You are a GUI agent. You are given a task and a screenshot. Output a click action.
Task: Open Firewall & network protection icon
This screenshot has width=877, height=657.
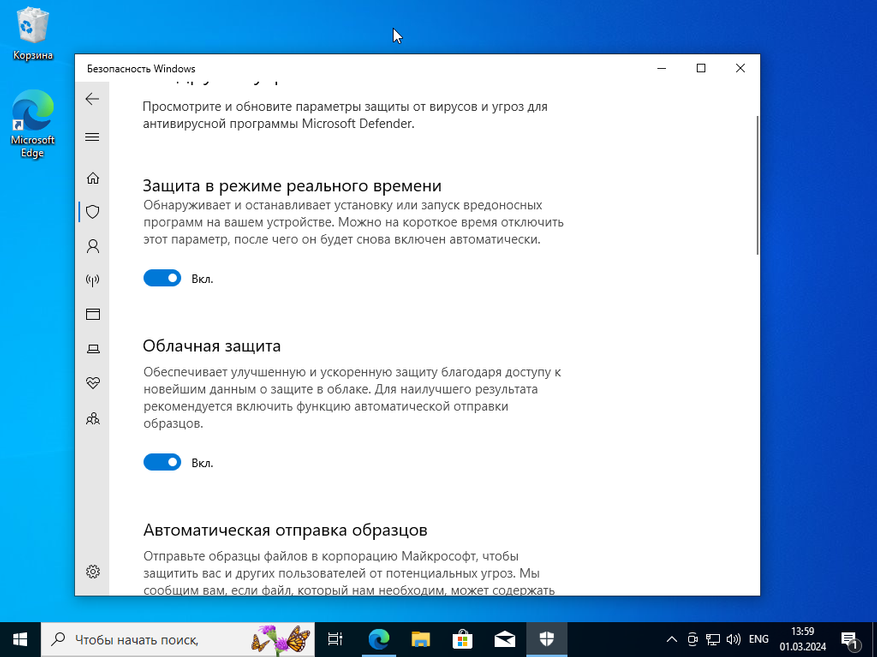(93, 280)
